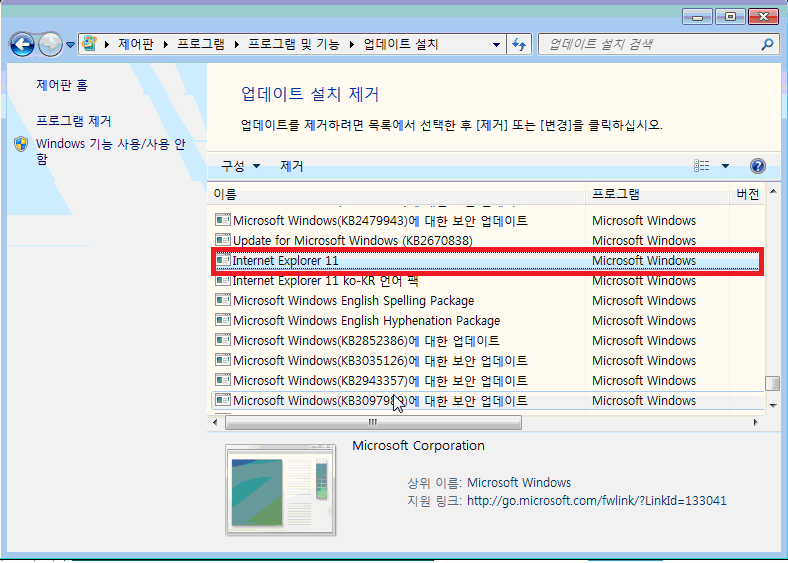This screenshot has width=788, height=563.
Task: Expand arrow after 프로그램 breadcrumb
Action: click(236, 44)
